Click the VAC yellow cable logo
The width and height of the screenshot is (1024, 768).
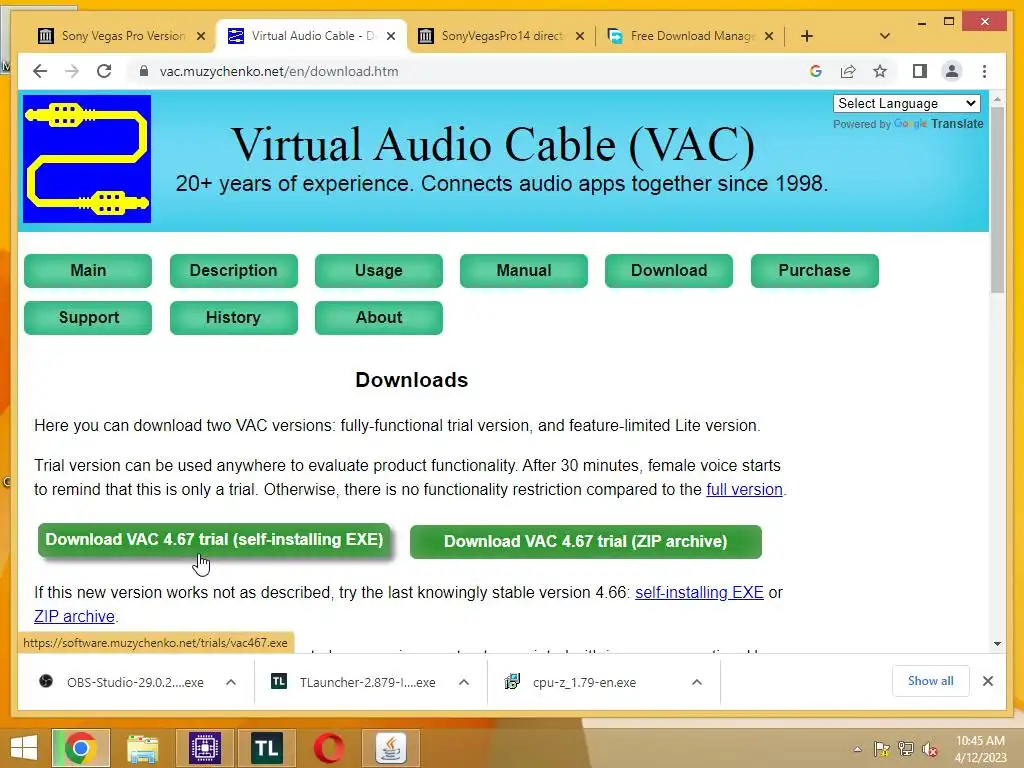click(x=87, y=159)
